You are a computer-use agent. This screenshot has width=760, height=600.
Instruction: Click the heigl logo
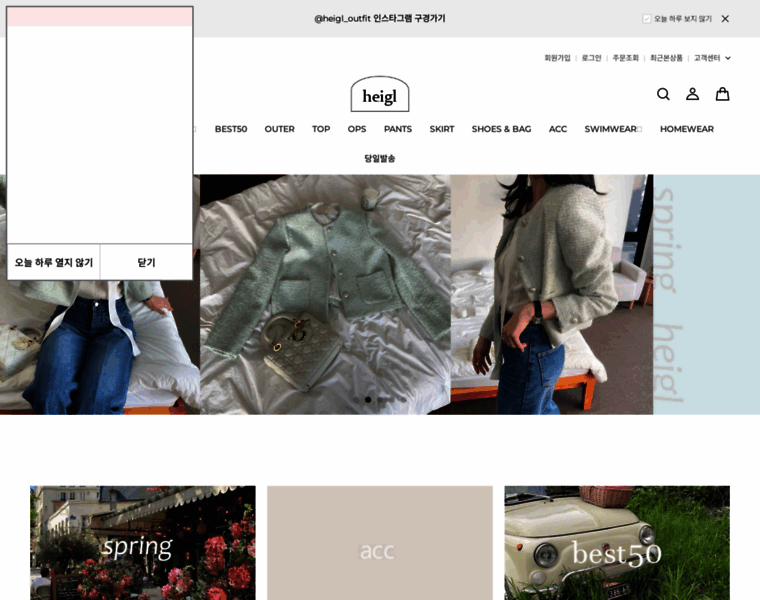point(380,94)
